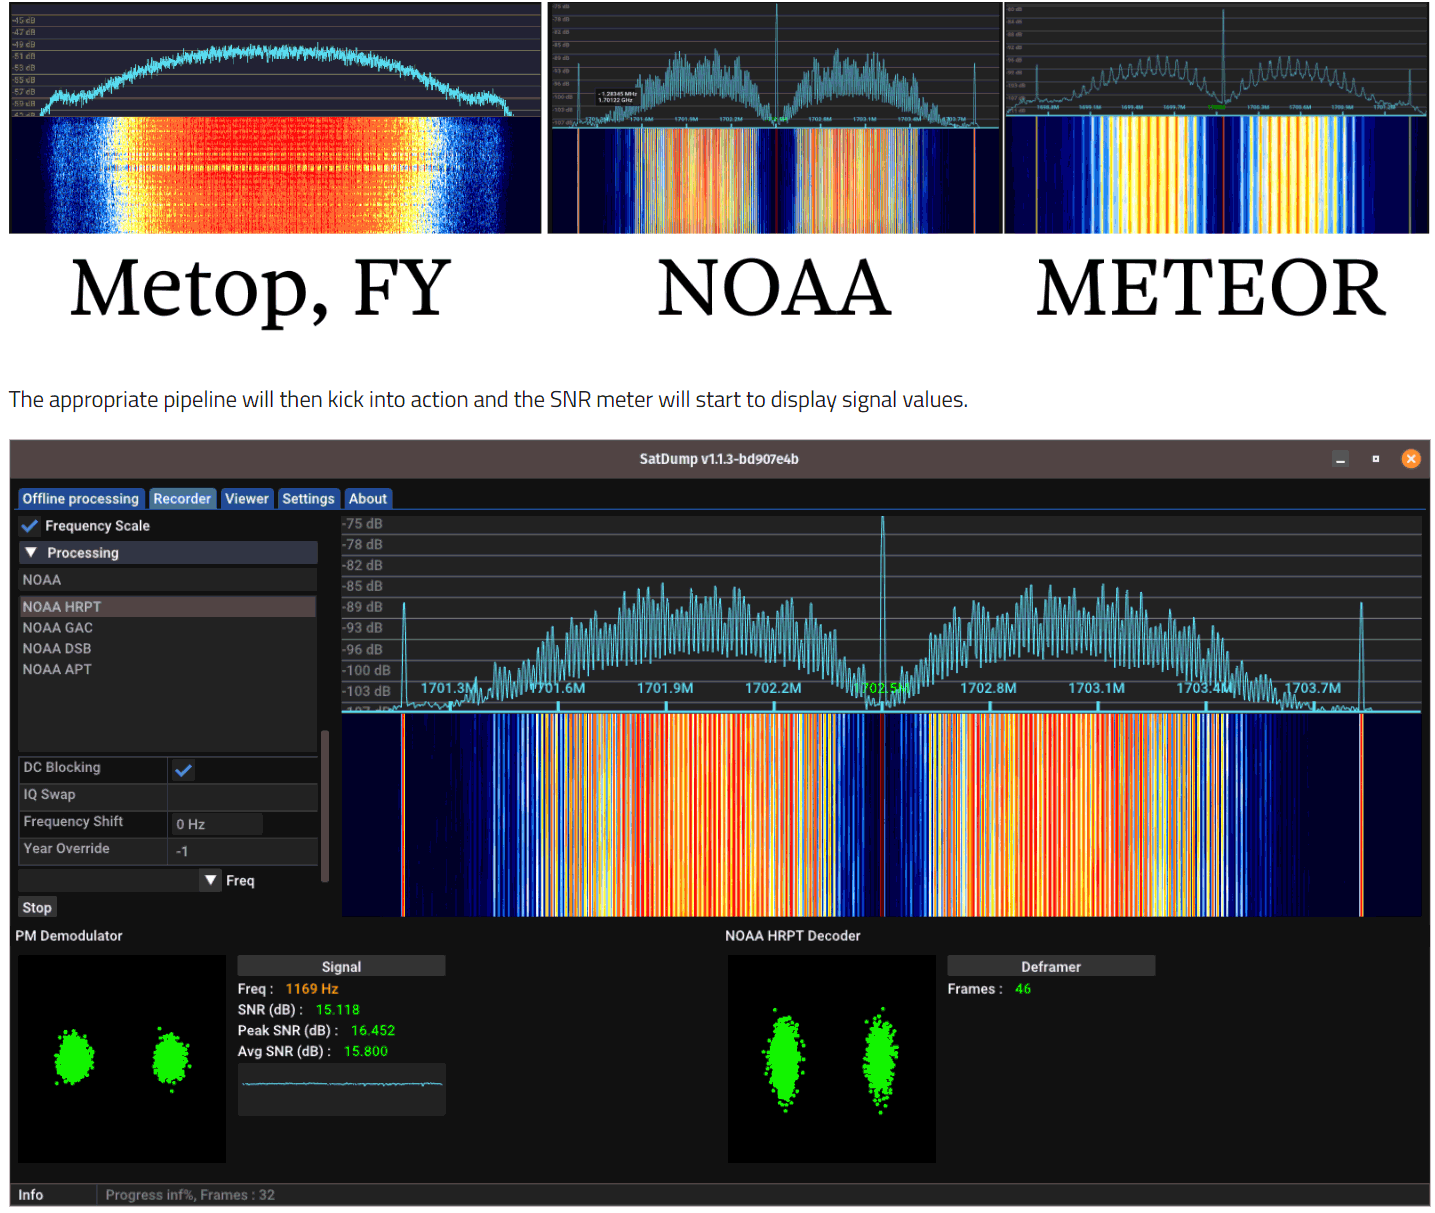Switch to the Offline processing tab
This screenshot has width=1435, height=1213.
80,498
